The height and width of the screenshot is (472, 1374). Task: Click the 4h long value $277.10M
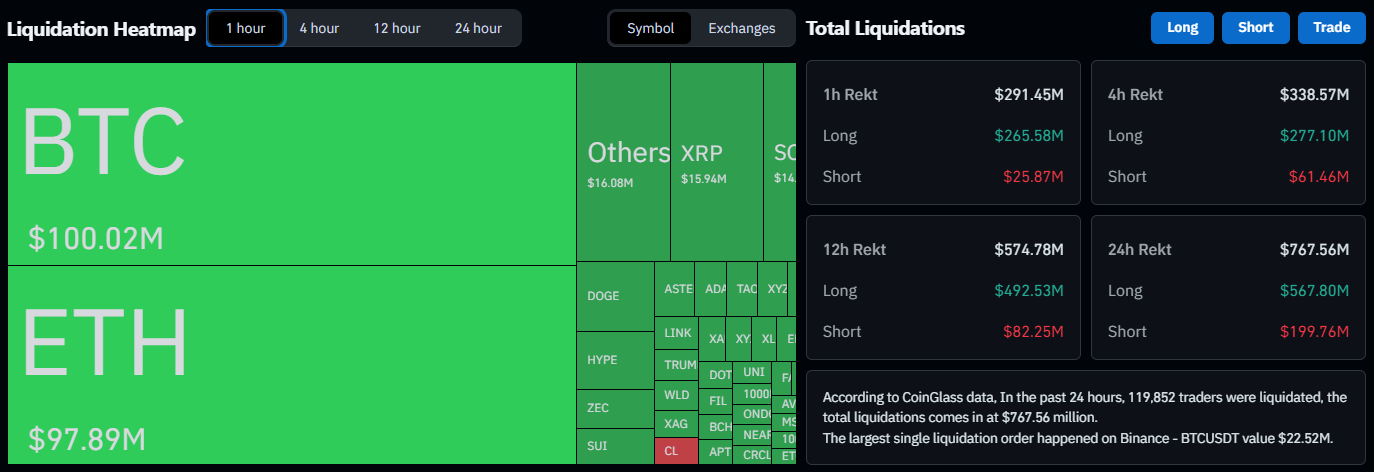(1314, 135)
